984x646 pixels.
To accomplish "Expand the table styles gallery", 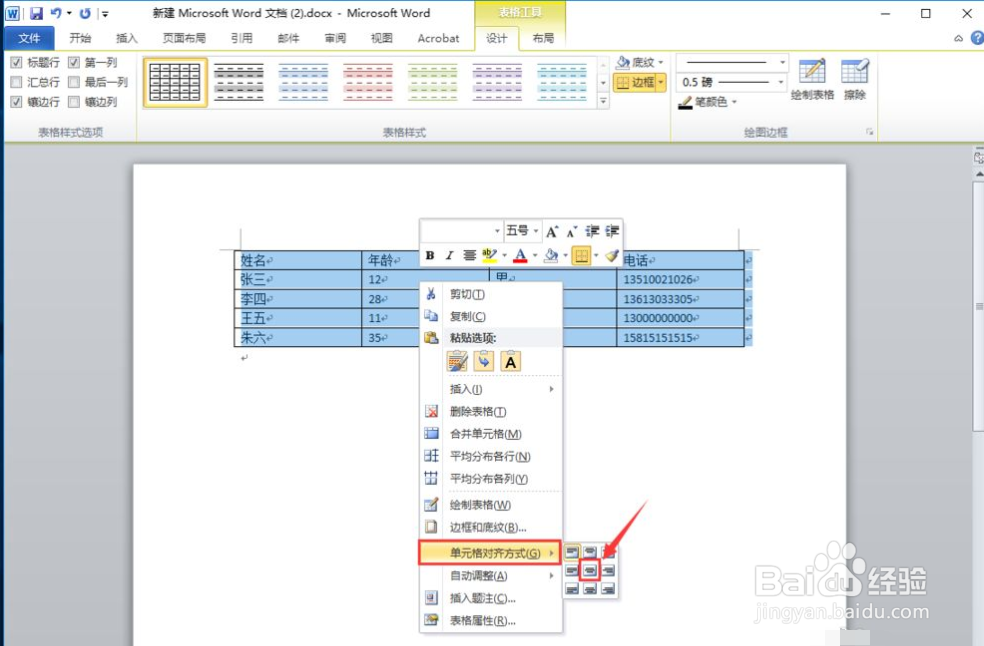I will [605, 101].
